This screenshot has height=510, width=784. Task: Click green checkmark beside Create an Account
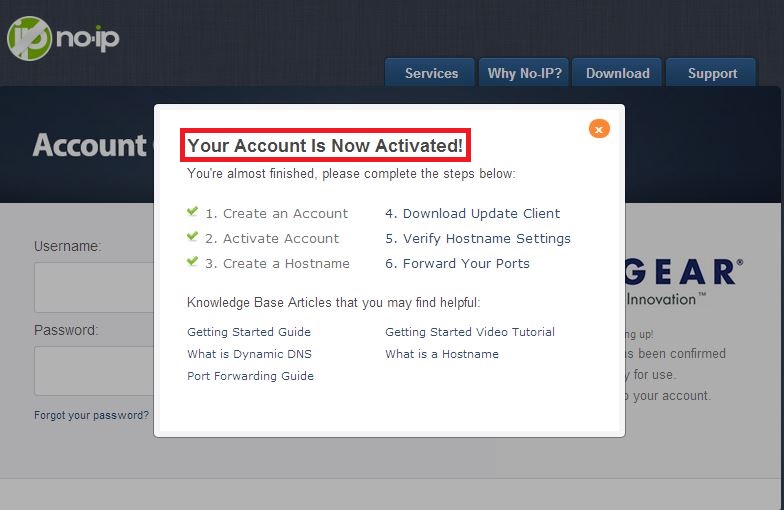(192, 212)
